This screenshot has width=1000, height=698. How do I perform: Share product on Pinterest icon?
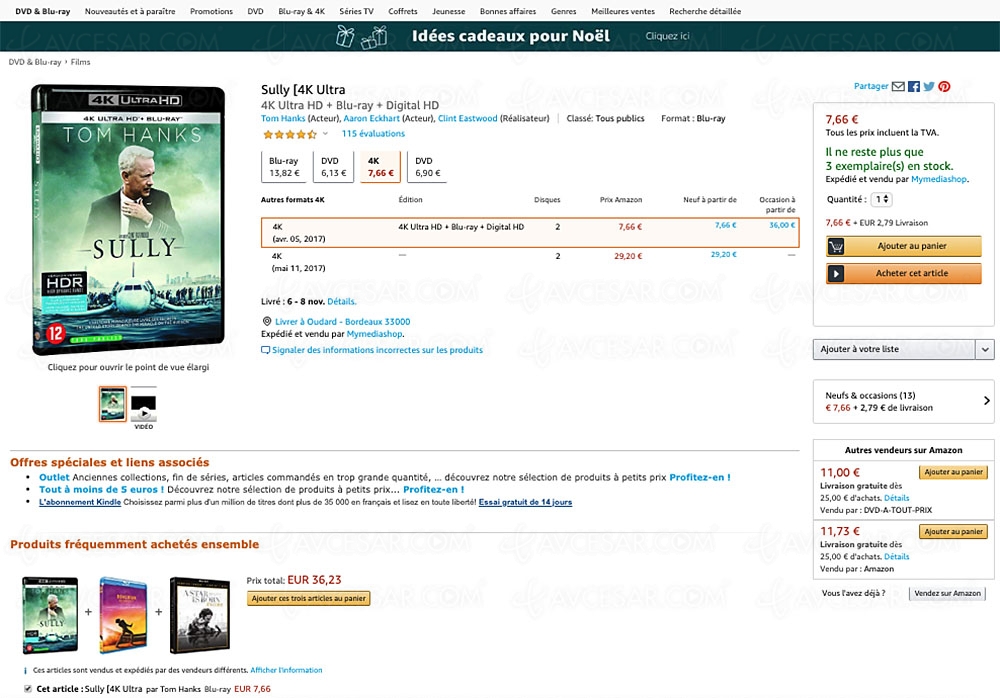[x=945, y=86]
